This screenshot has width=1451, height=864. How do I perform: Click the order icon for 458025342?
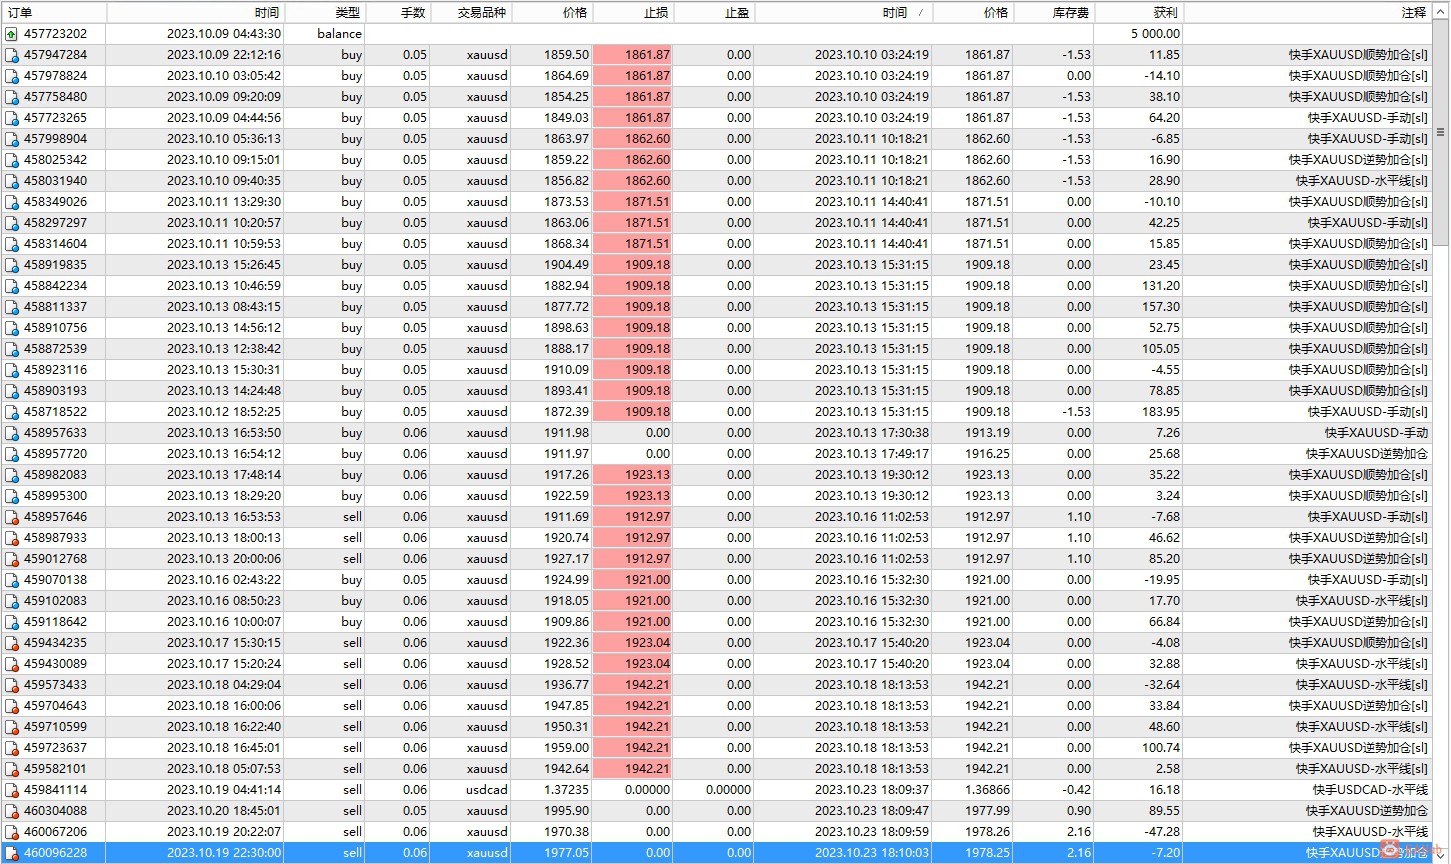pyautogui.click(x=12, y=160)
